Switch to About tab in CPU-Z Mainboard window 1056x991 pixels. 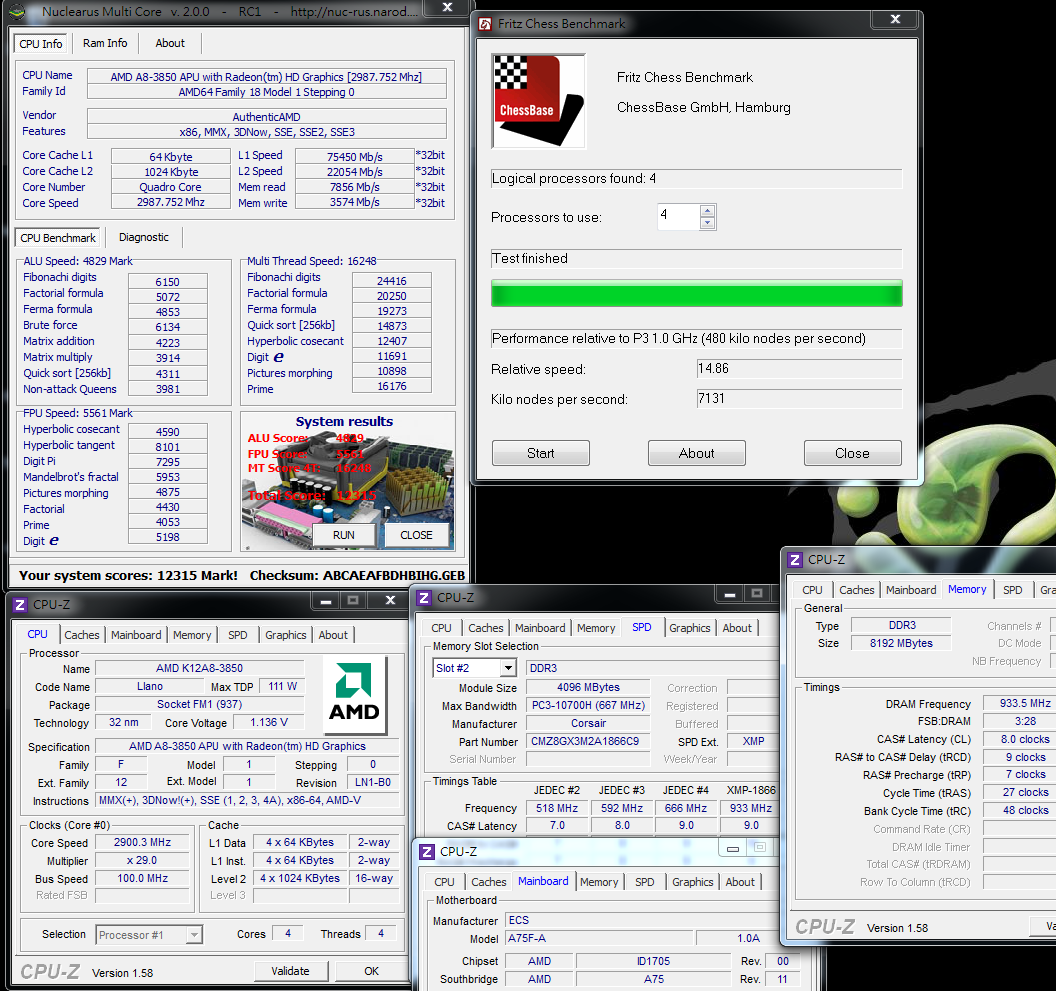tap(740, 882)
